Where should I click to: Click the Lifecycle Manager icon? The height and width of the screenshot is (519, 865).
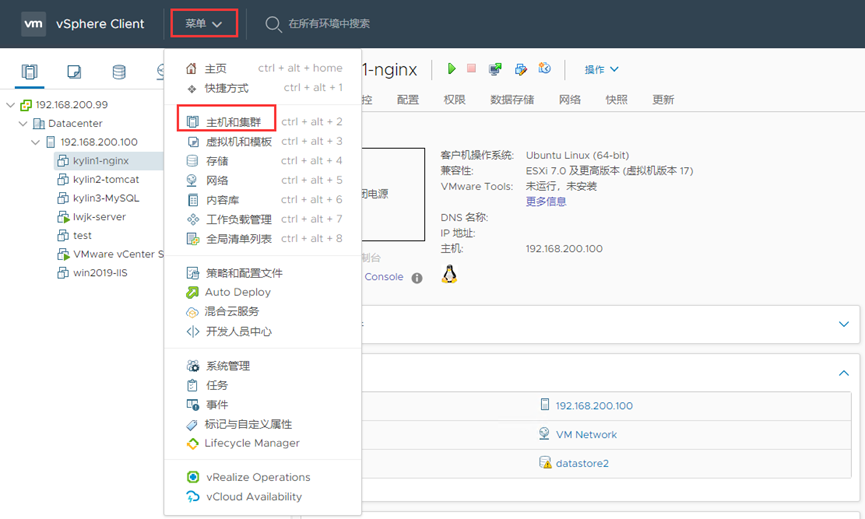click(x=192, y=443)
